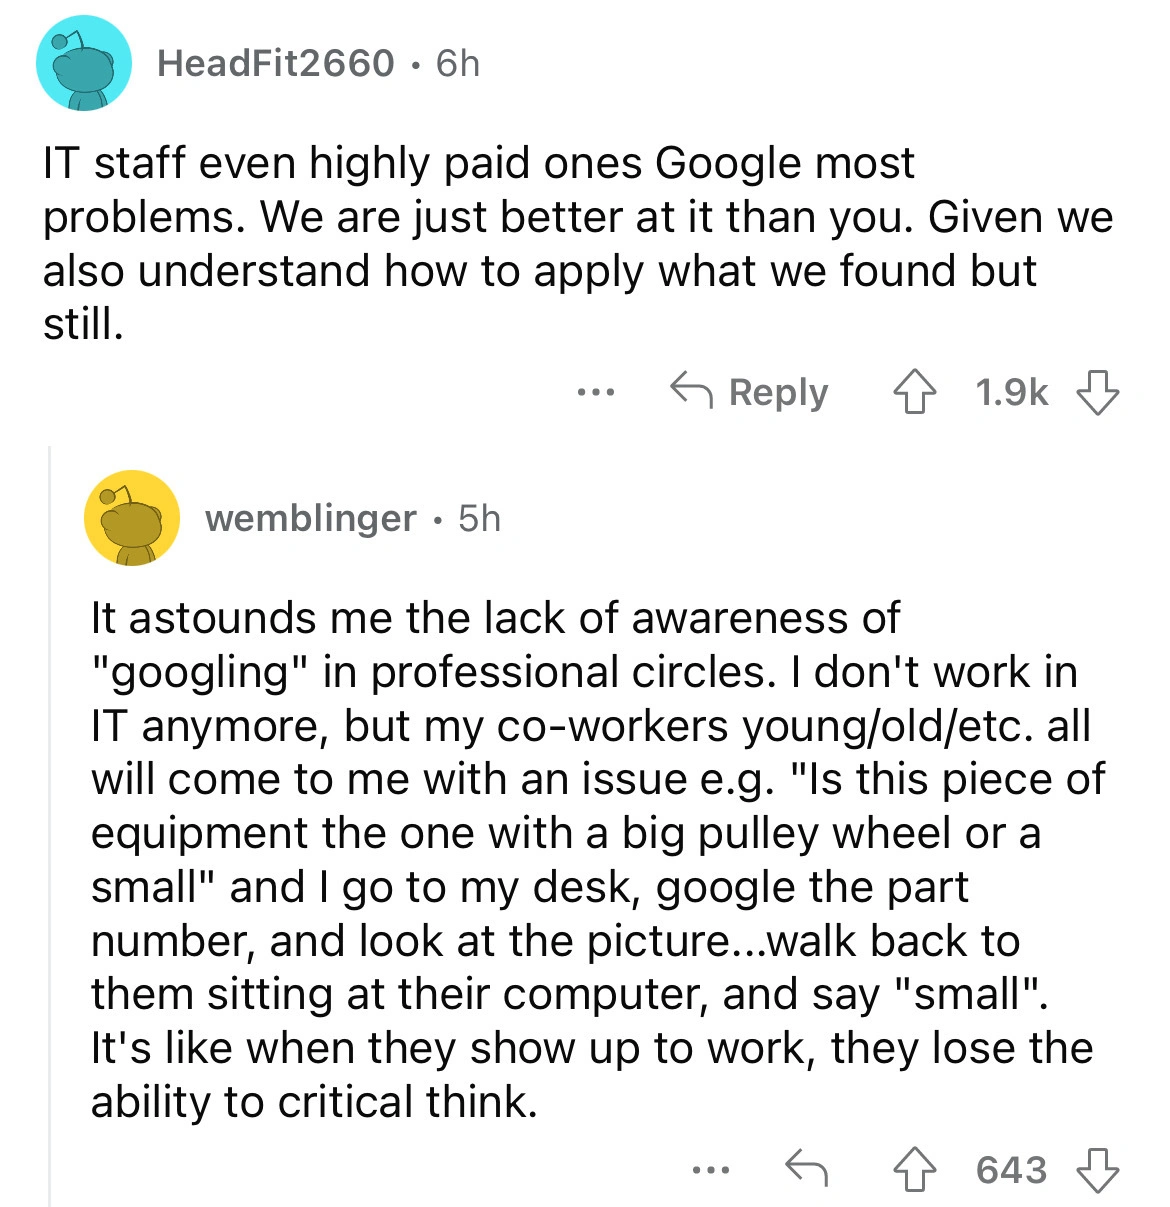
Task: Open HeadFit2660's profile avatar
Action: pyautogui.click(x=84, y=63)
